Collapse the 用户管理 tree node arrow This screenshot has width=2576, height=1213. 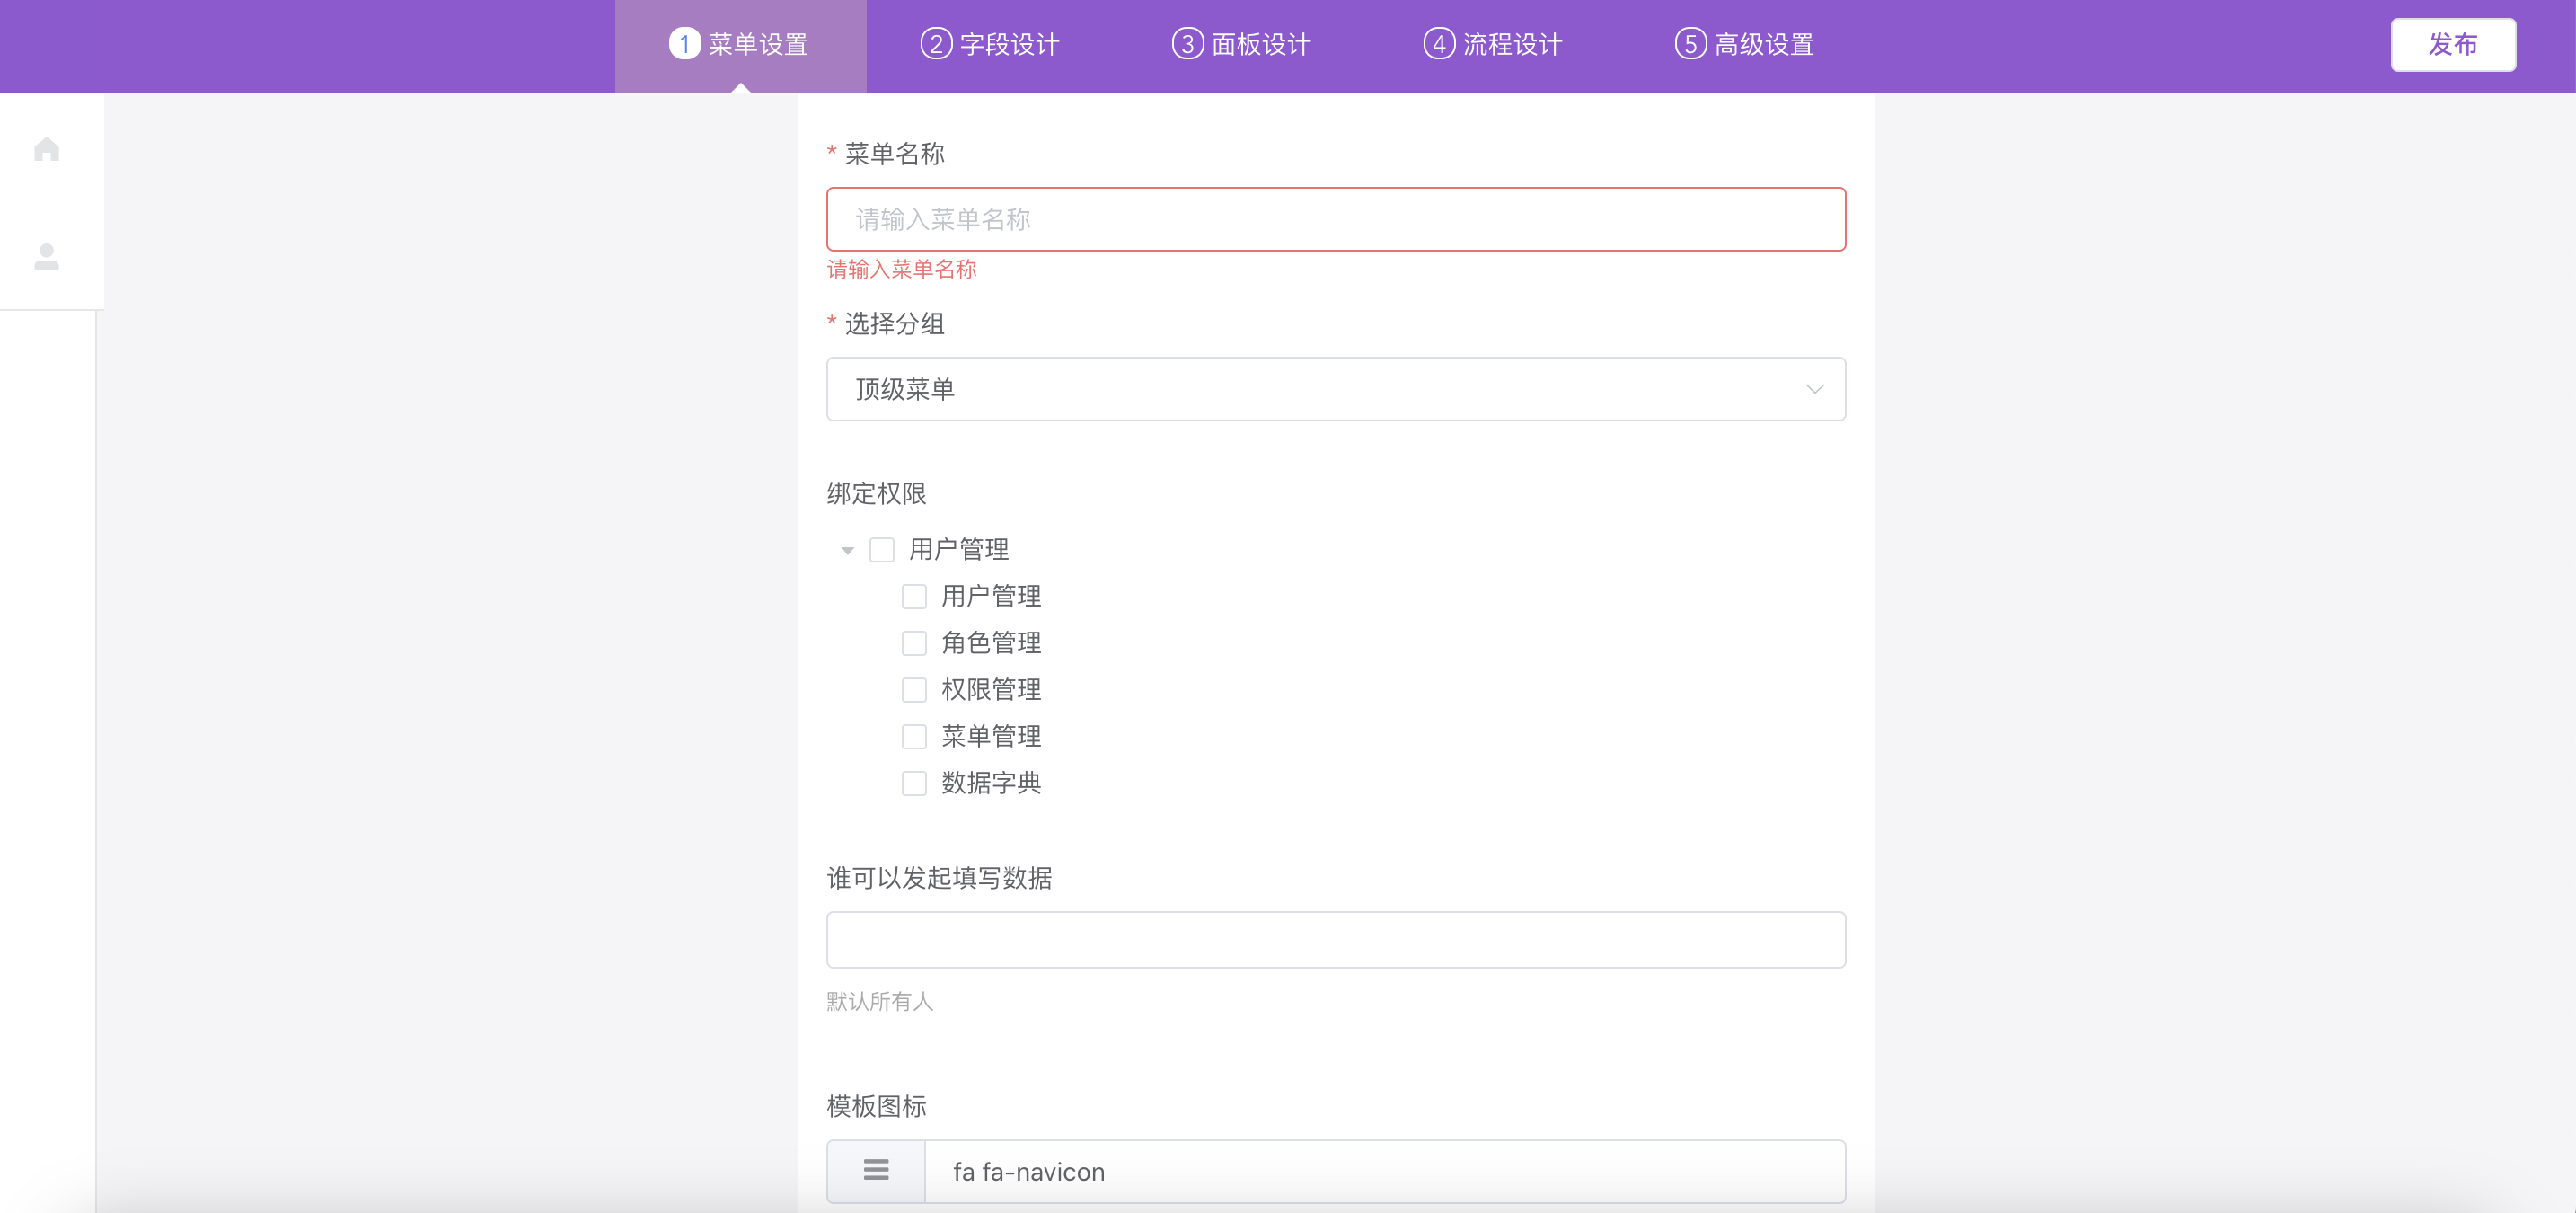click(x=848, y=551)
